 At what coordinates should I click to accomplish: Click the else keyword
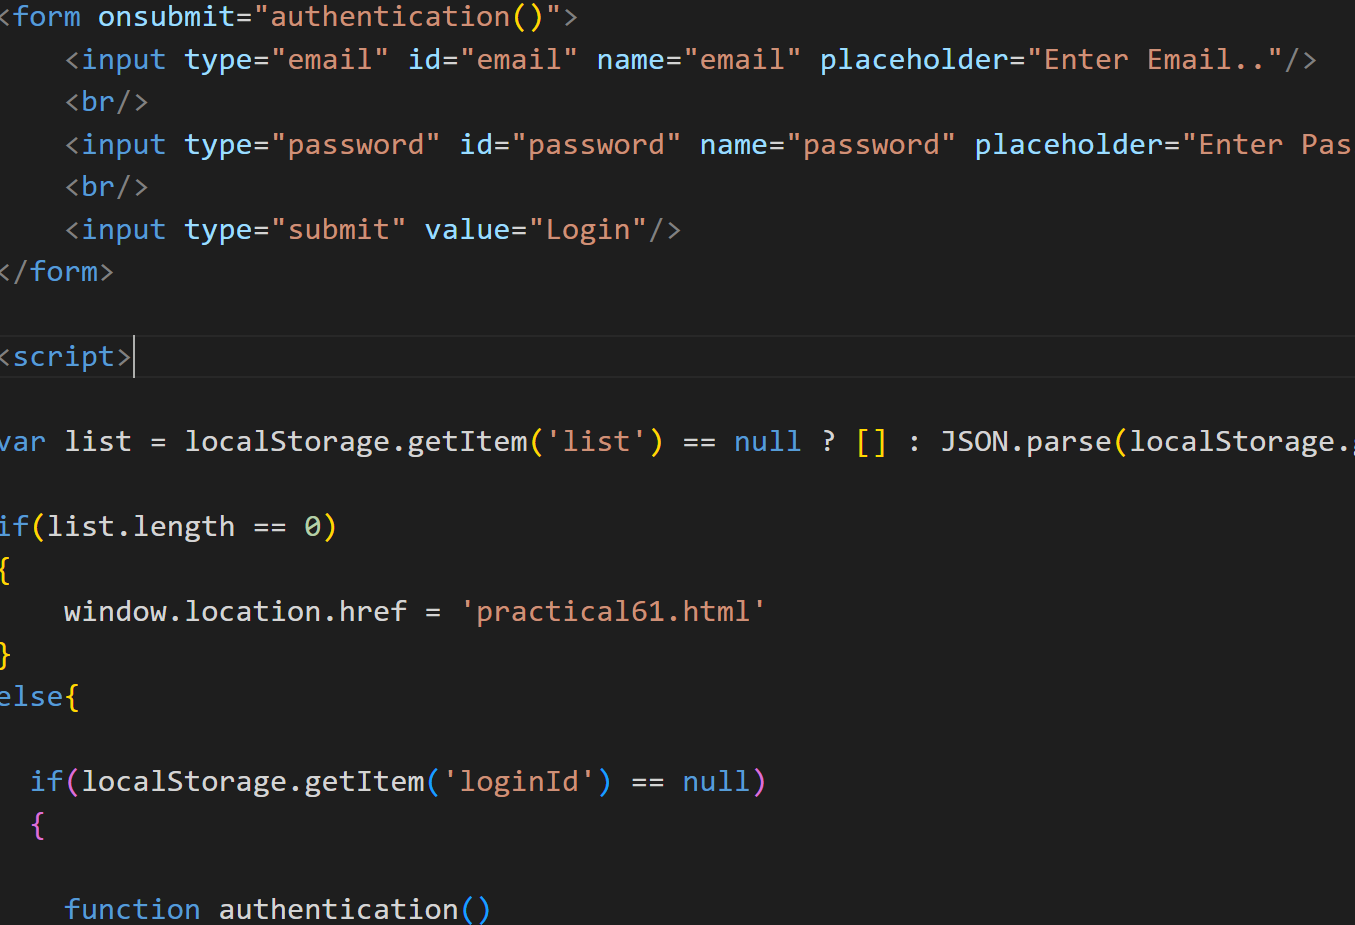pos(30,697)
